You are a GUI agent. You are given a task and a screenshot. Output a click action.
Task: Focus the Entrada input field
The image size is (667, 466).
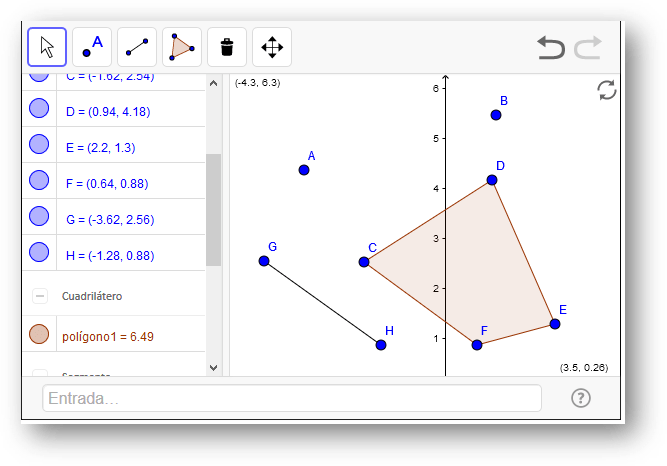(x=292, y=398)
